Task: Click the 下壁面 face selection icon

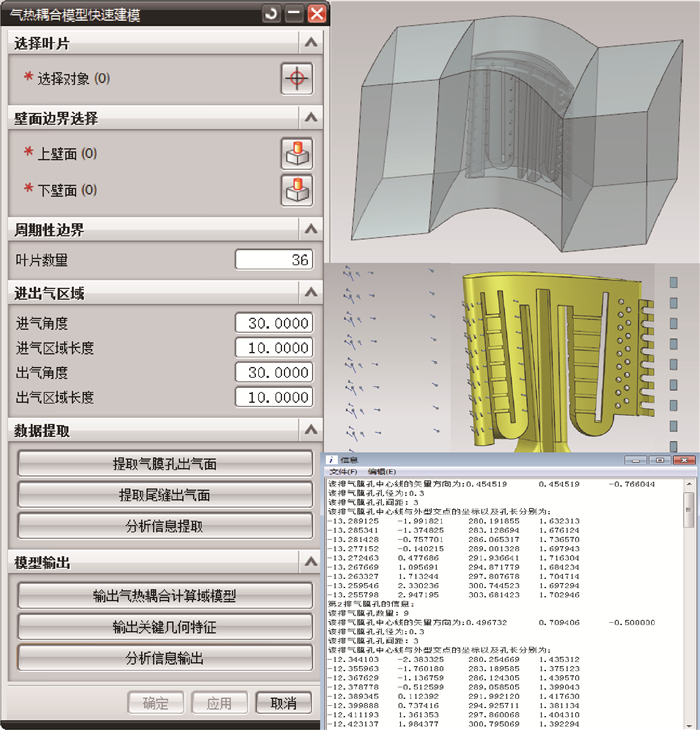Action: [x=297, y=189]
